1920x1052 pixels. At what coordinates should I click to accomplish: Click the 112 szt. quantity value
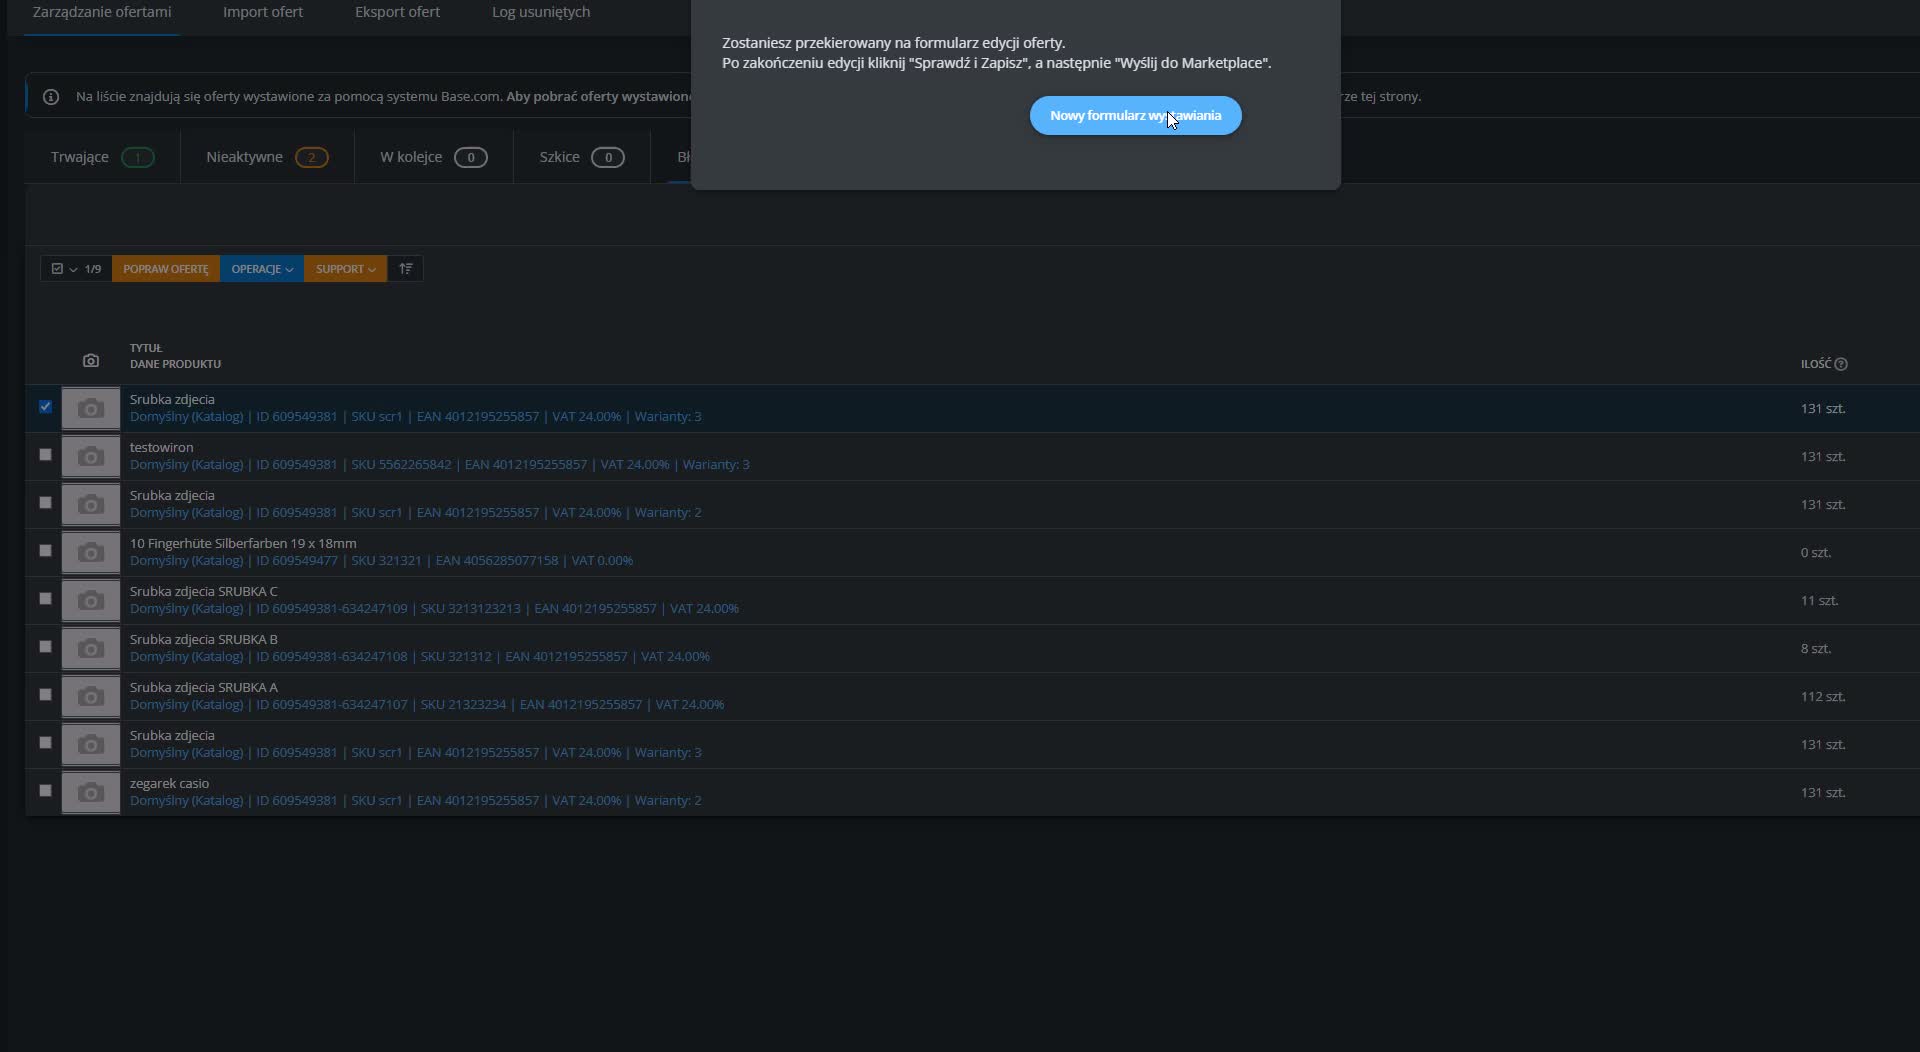point(1823,696)
